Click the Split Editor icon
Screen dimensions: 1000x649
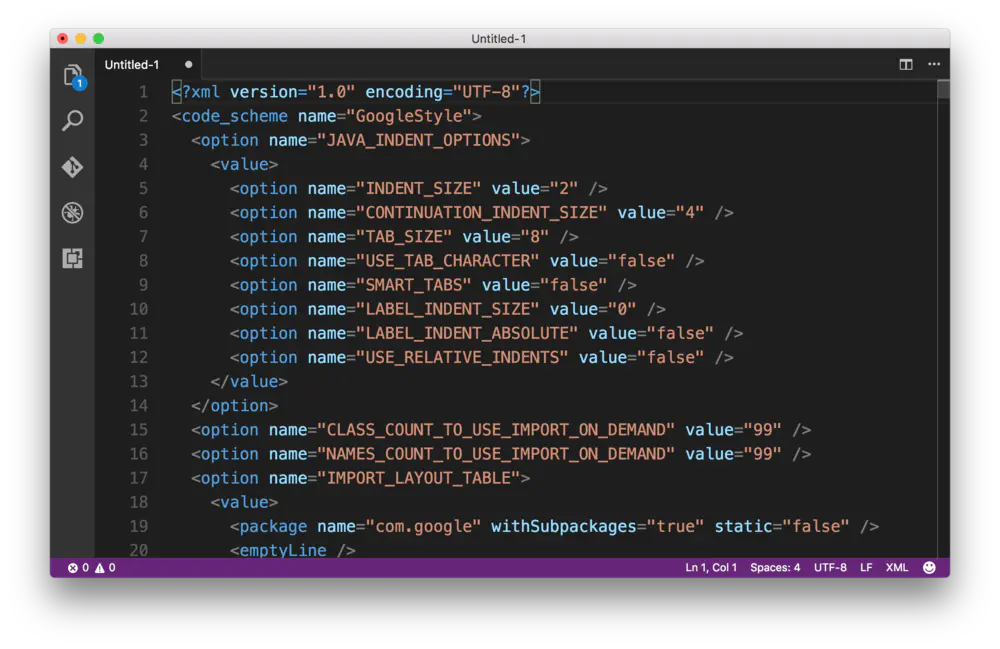pyautogui.click(x=905, y=63)
